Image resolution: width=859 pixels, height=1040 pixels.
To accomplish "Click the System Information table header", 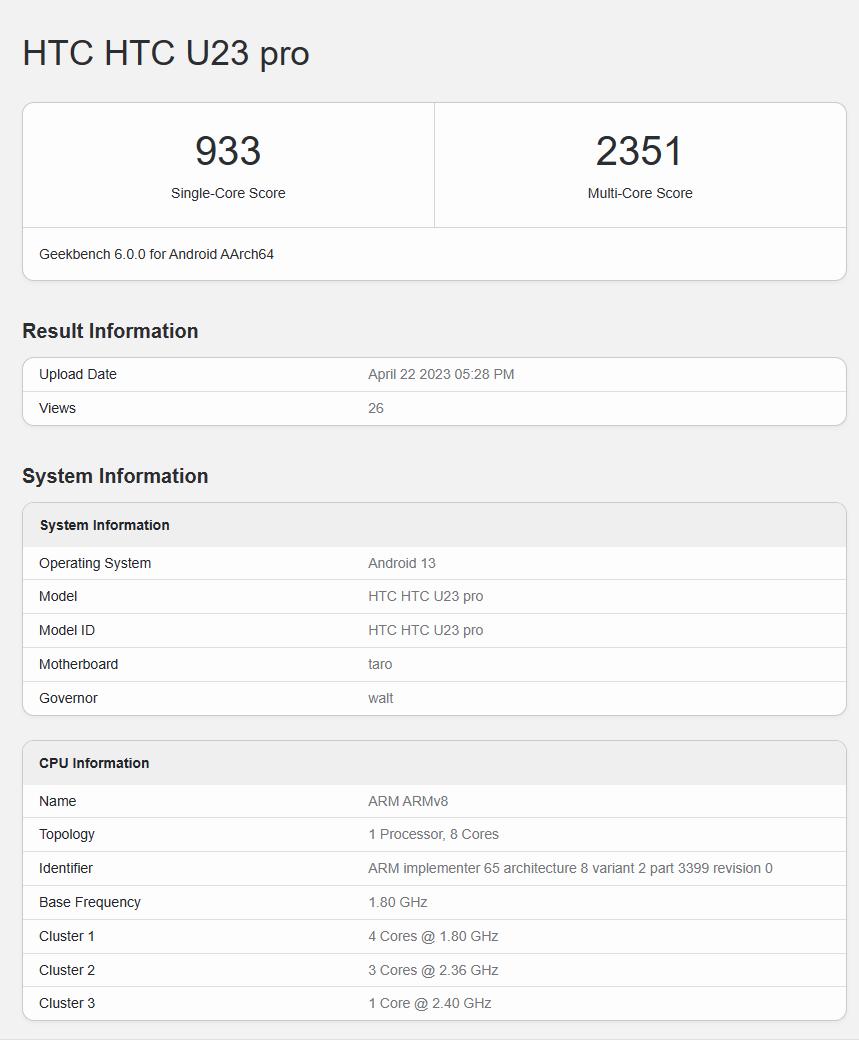I will (x=105, y=525).
